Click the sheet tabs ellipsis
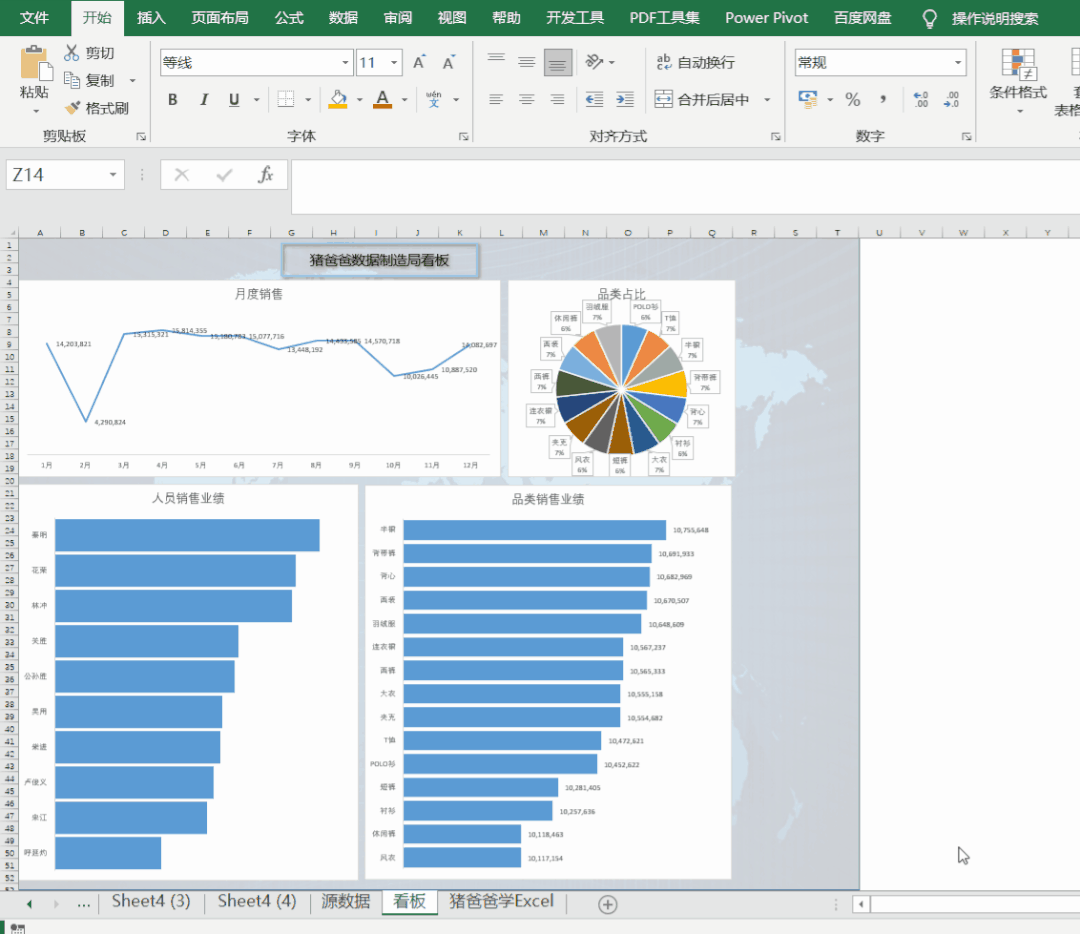This screenshot has width=1080, height=934. coord(83,904)
